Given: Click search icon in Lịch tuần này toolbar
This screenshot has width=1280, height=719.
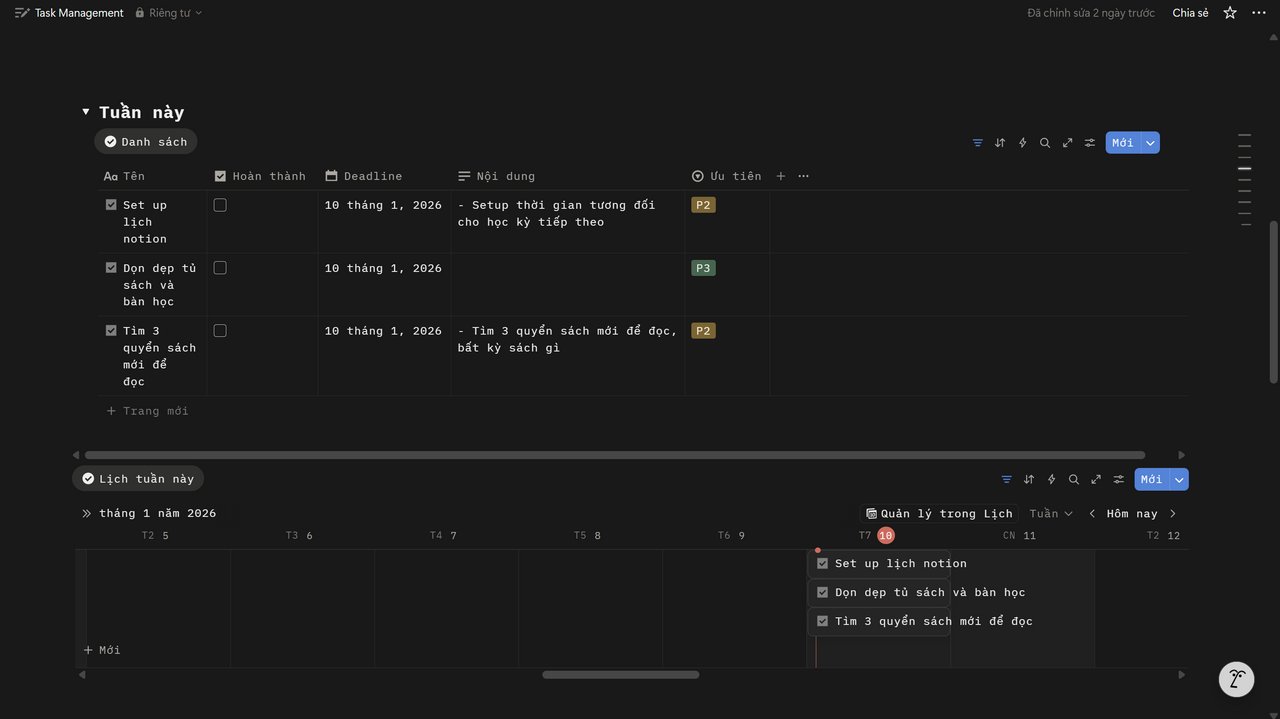Looking at the screenshot, I should [x=1074, y=480].
